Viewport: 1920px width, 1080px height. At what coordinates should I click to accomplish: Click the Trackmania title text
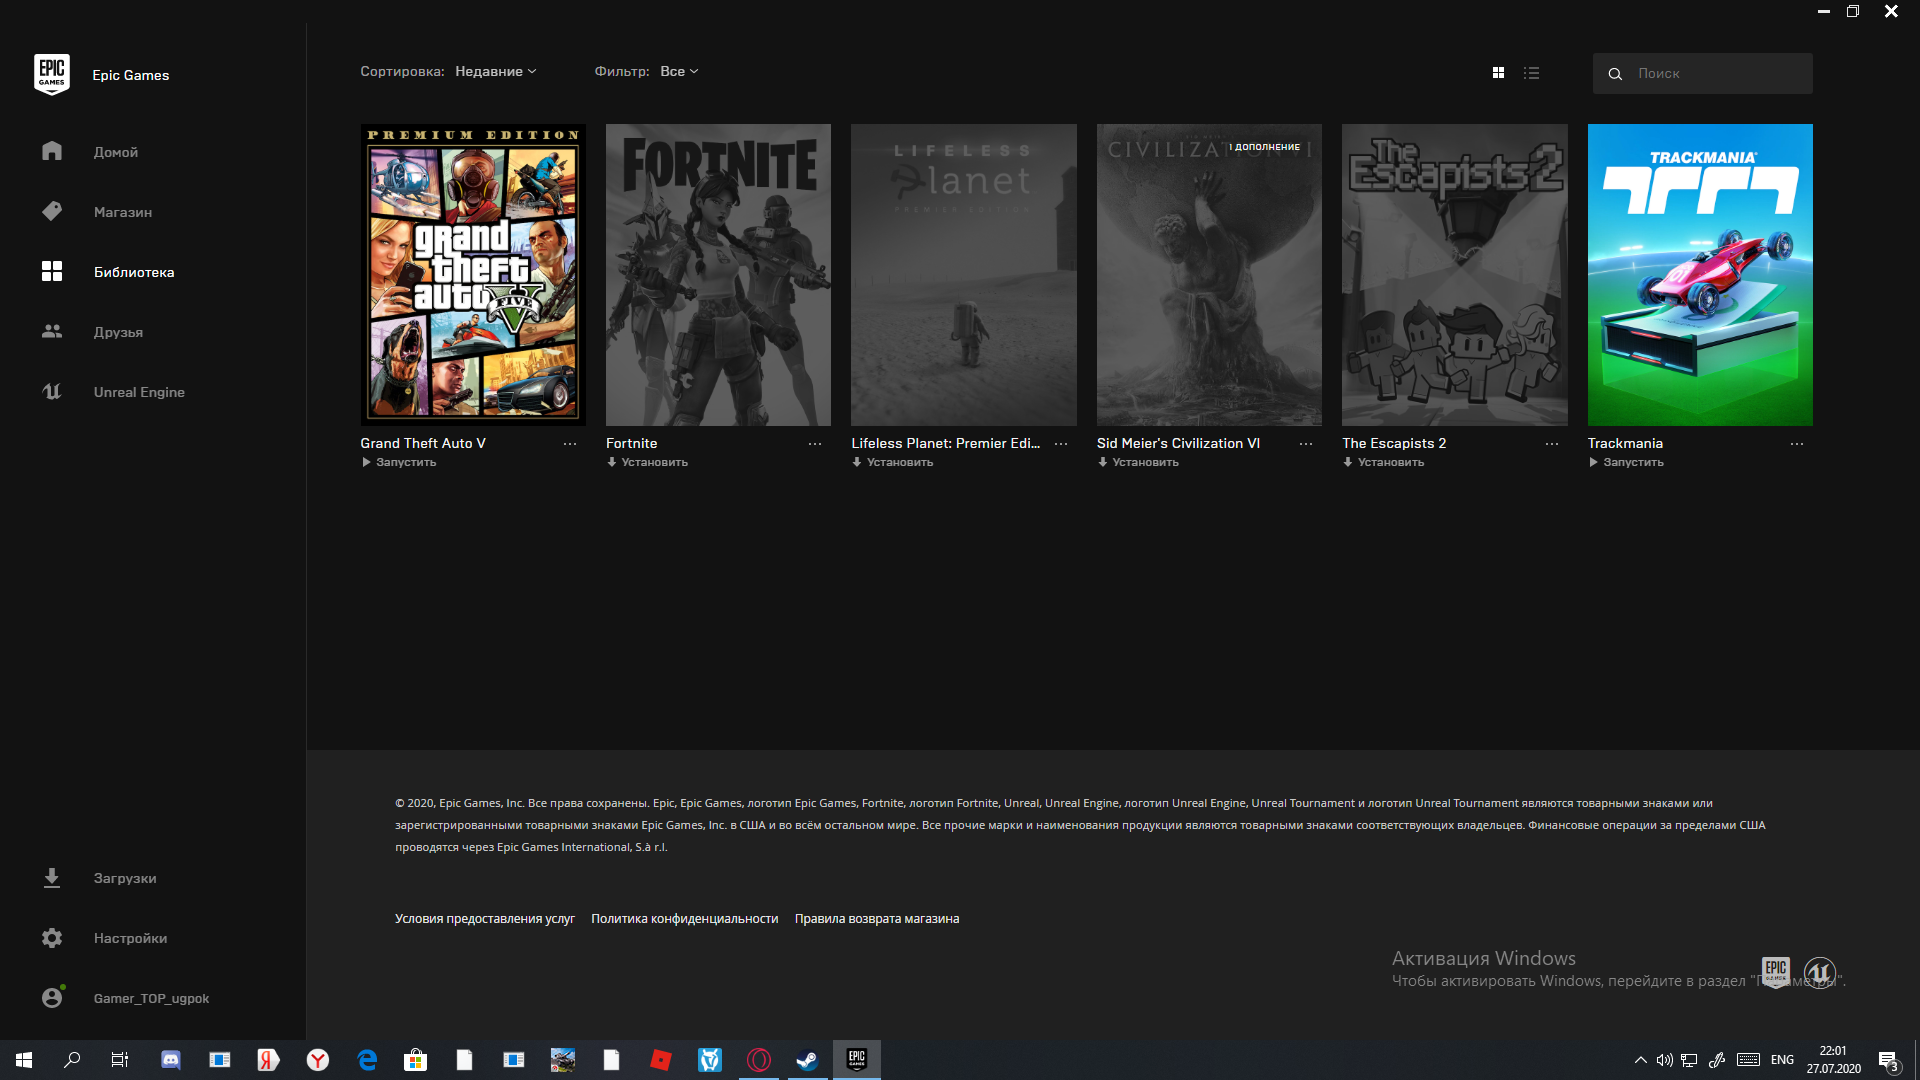pos(1625,443)
